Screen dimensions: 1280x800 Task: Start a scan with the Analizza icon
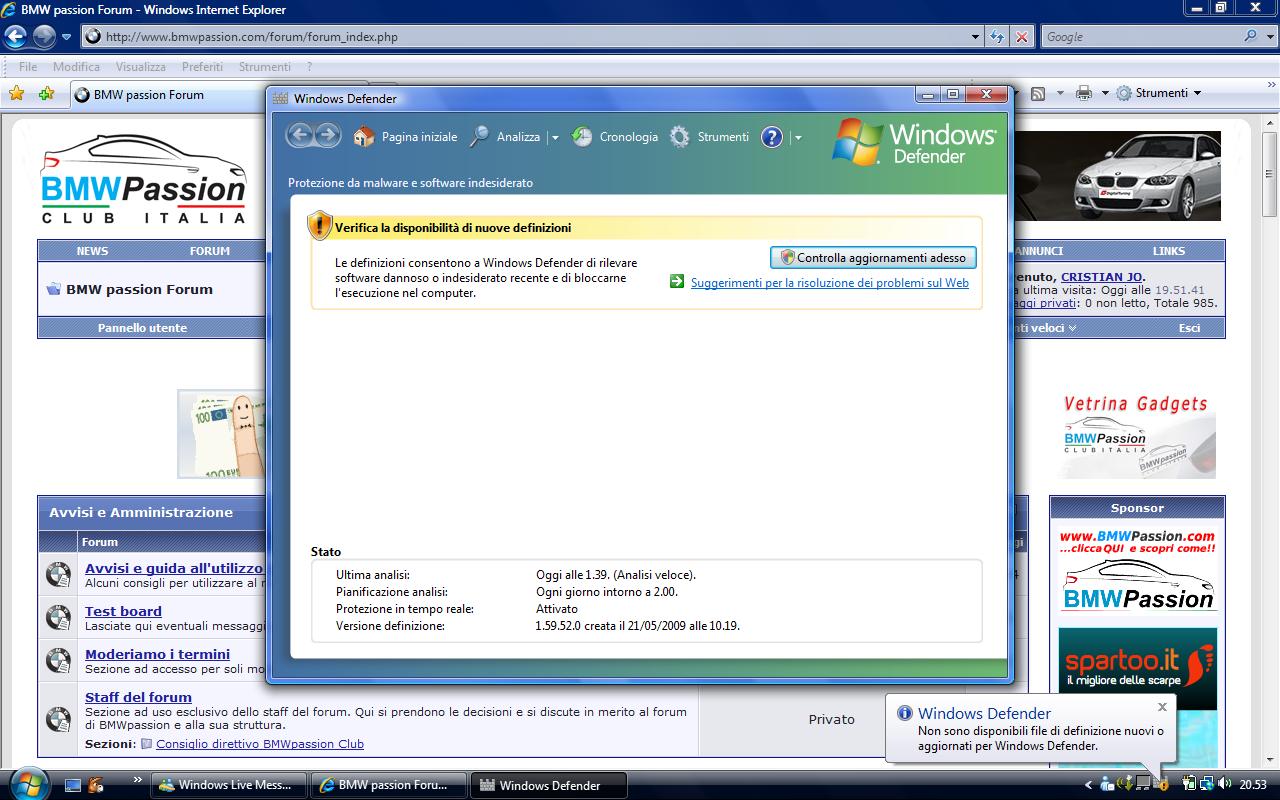pos(480,137)
